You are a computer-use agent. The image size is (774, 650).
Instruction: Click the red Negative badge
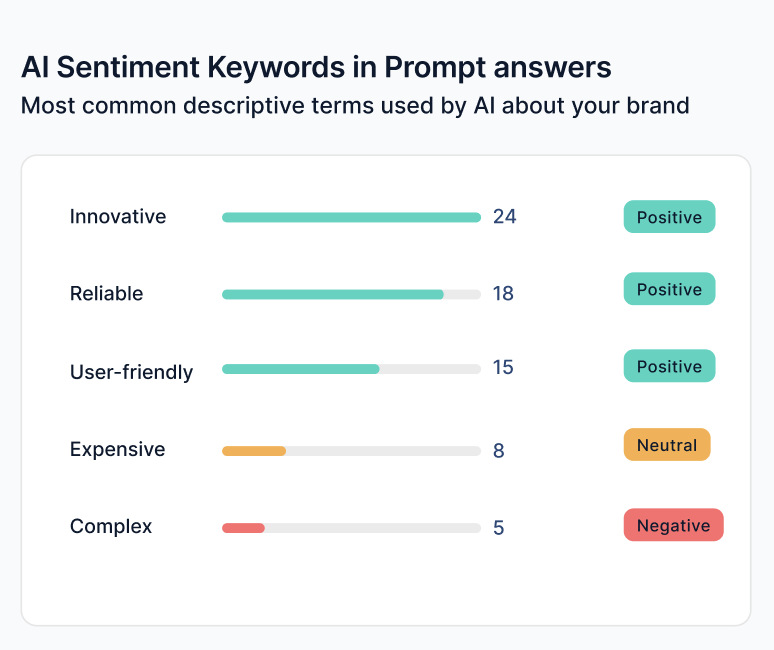point(673,525)
